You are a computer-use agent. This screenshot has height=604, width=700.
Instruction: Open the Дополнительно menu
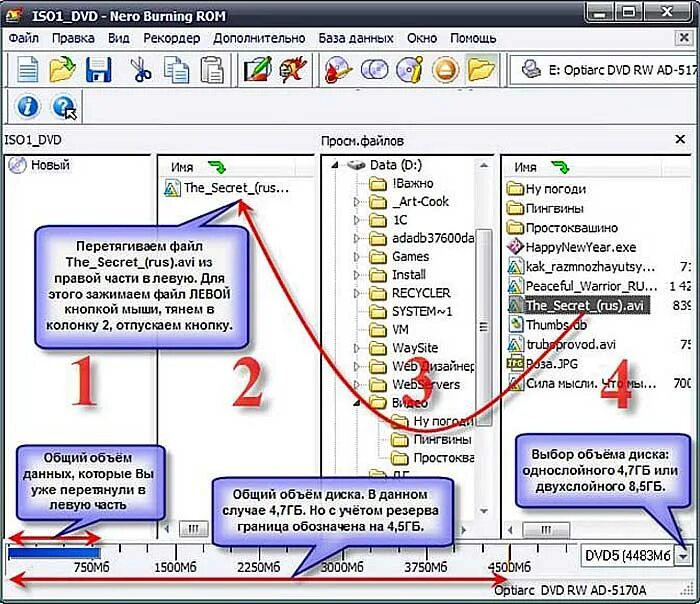(x=259, y=38)
